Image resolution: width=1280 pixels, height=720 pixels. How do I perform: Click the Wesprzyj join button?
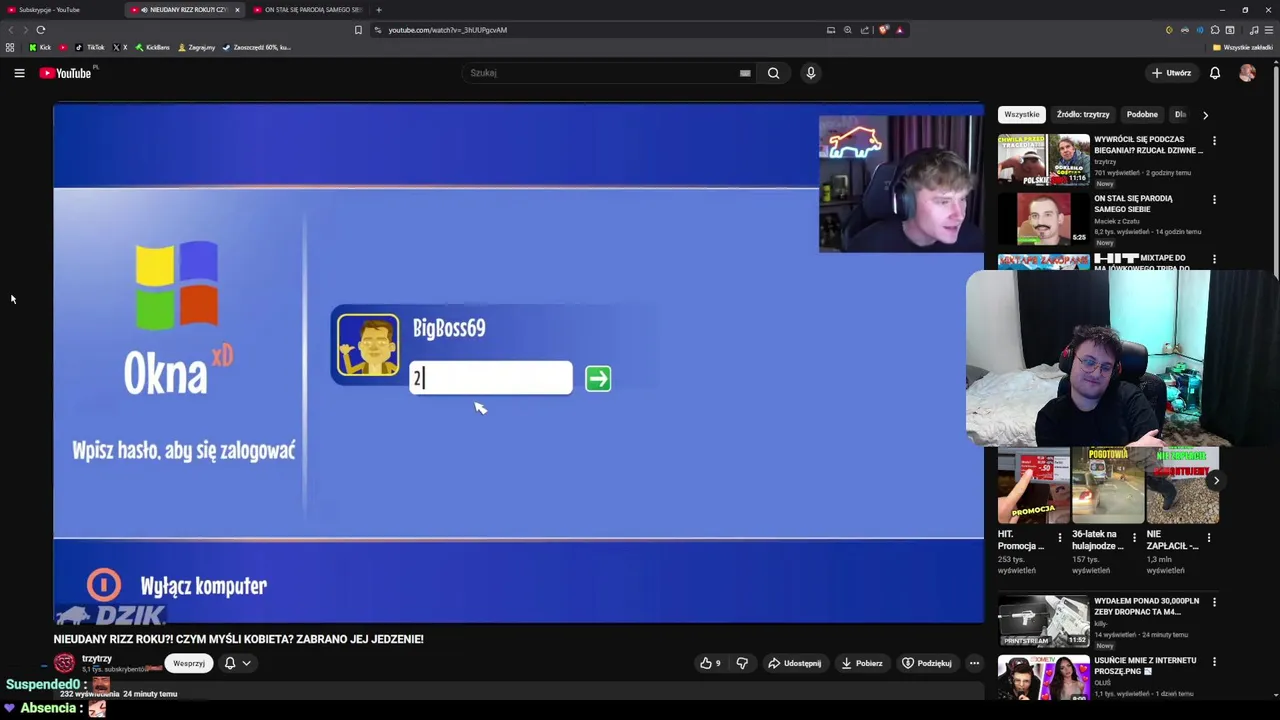point(189,663)
